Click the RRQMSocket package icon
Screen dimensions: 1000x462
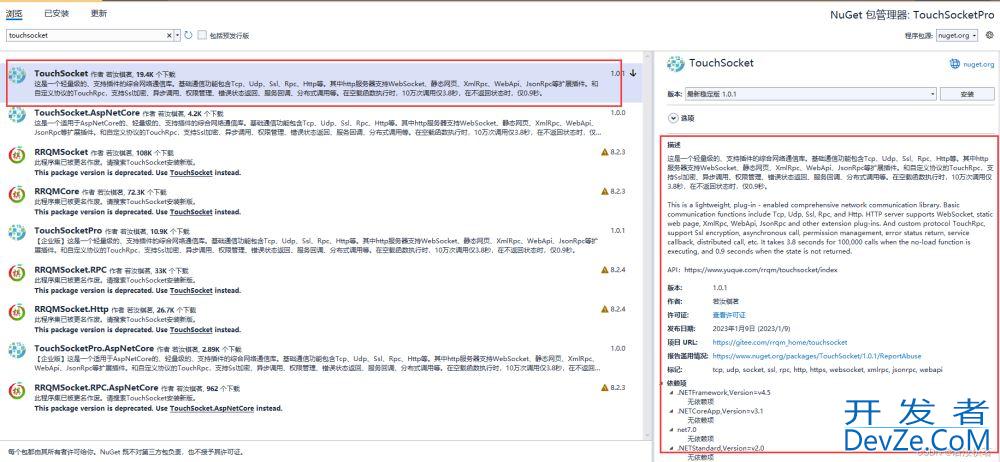pos(17,154)
